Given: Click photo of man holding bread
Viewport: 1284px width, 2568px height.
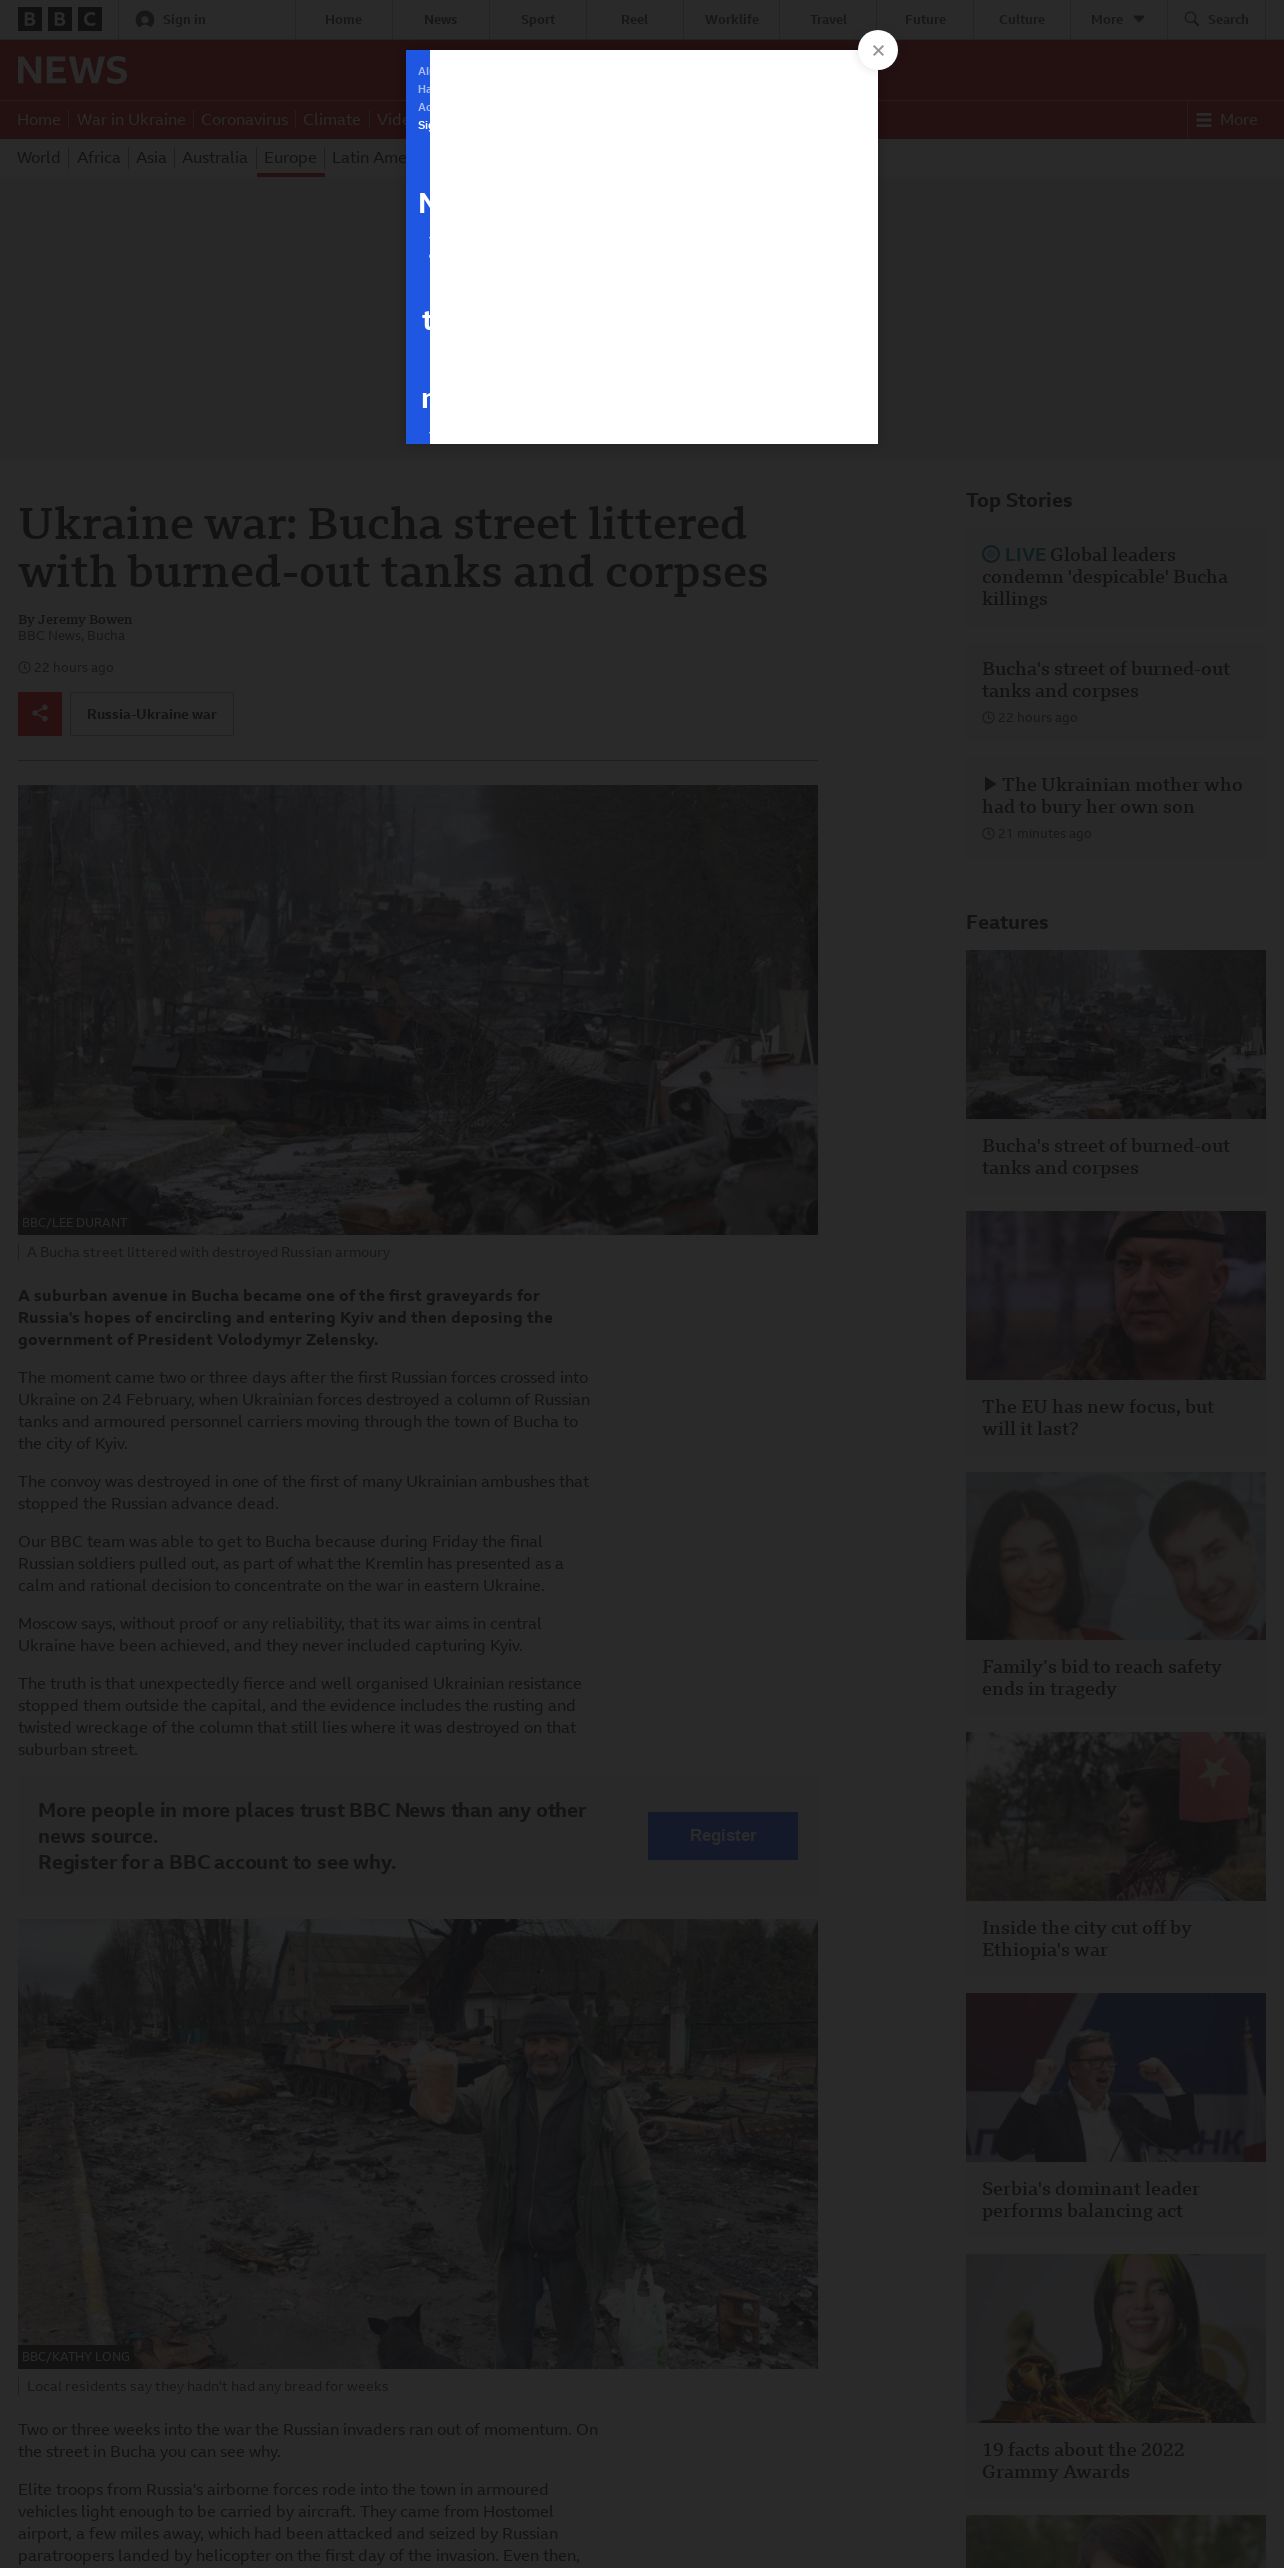Looking at the screenshot, I should pyautogui.click(x=418, y=2143).
